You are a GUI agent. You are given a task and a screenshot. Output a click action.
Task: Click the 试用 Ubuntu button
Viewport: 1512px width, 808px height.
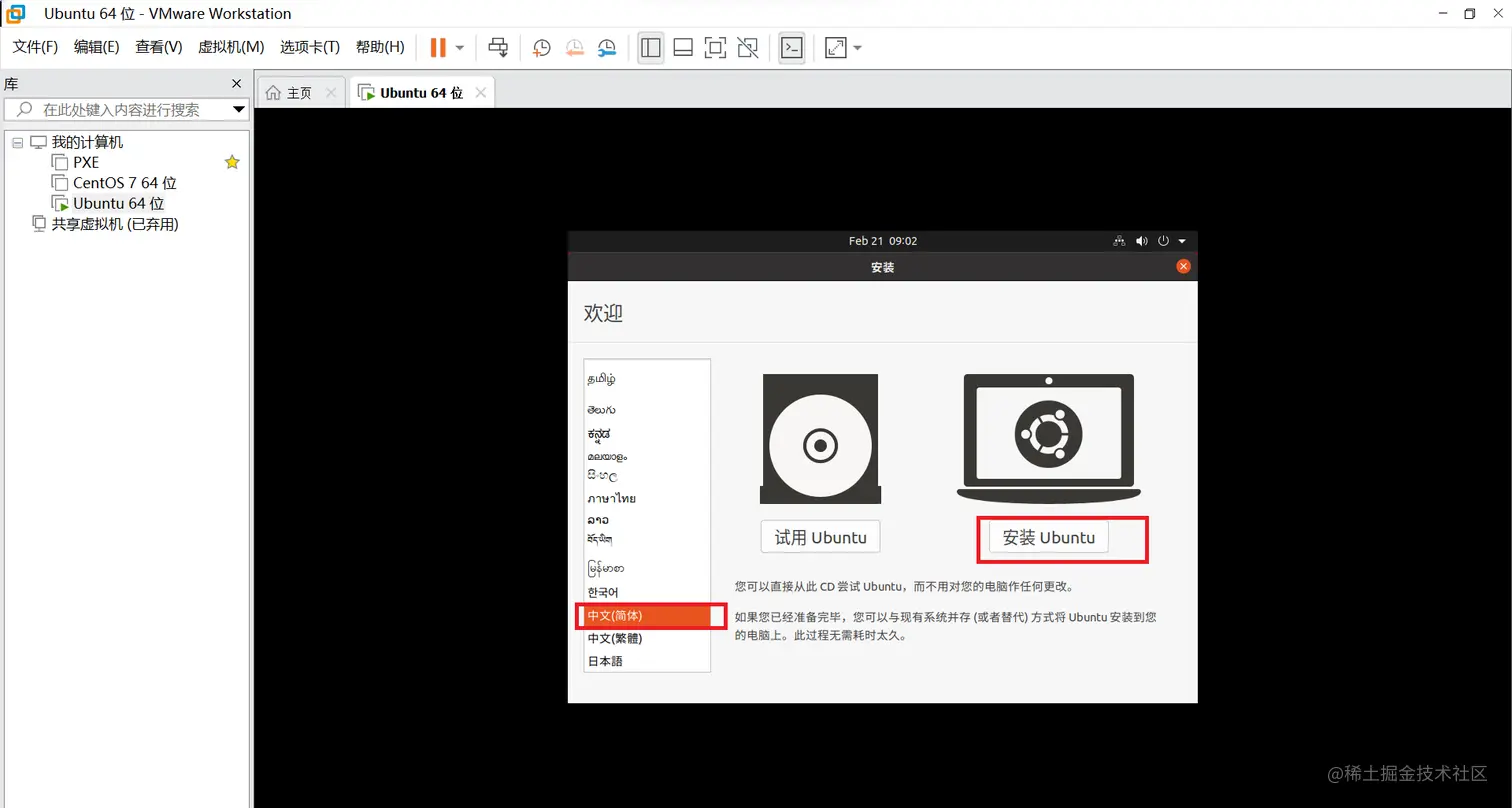point(820,537)
